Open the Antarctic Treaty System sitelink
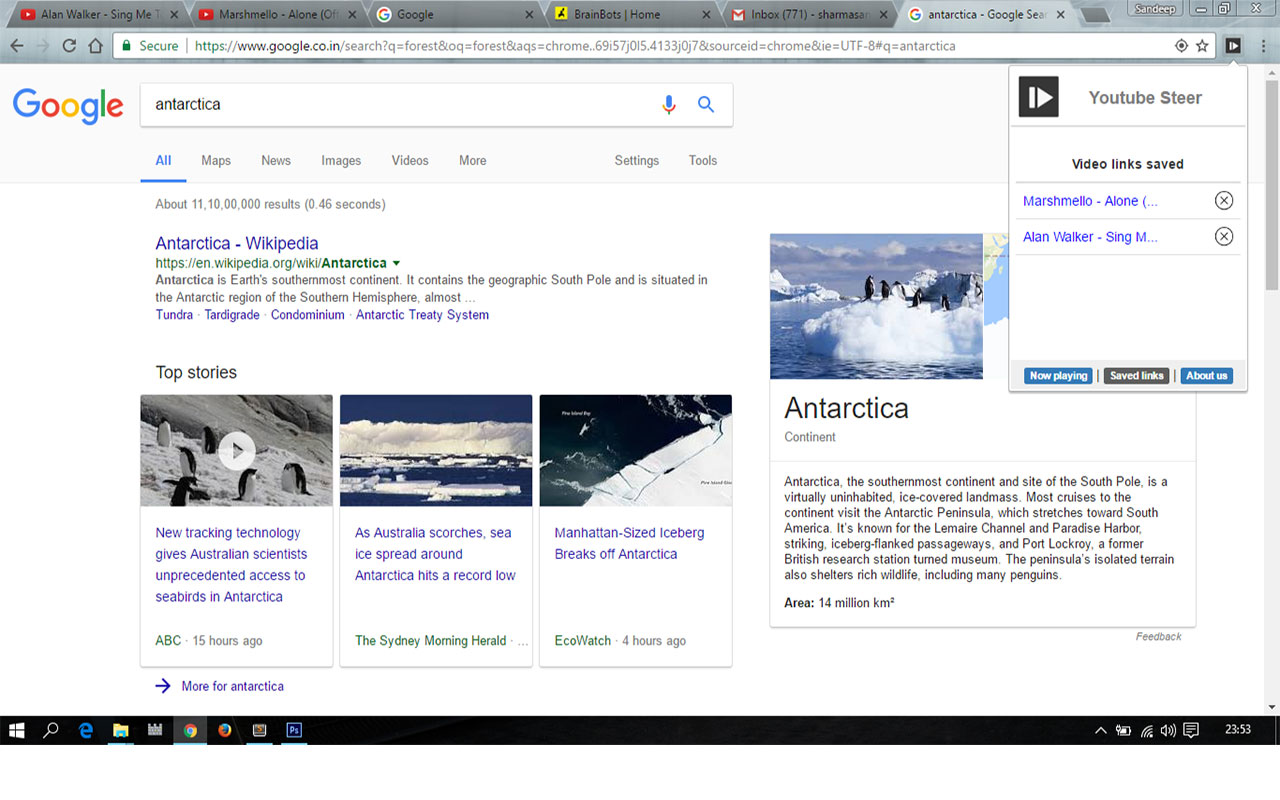Viewport: 1280px width, 800px height. [423, 315]
